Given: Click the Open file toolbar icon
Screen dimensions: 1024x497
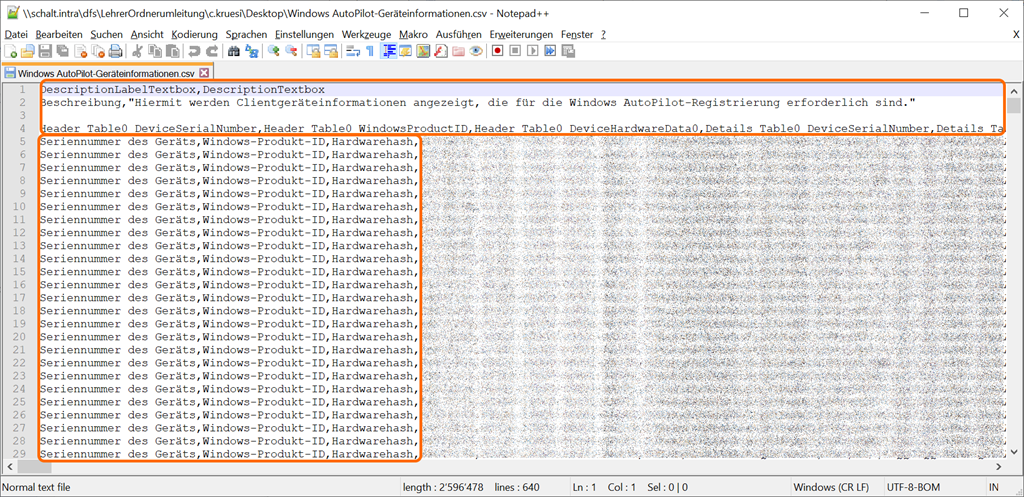Looking at the screenshot, I should pyautogui.click(x=27, y=51).
